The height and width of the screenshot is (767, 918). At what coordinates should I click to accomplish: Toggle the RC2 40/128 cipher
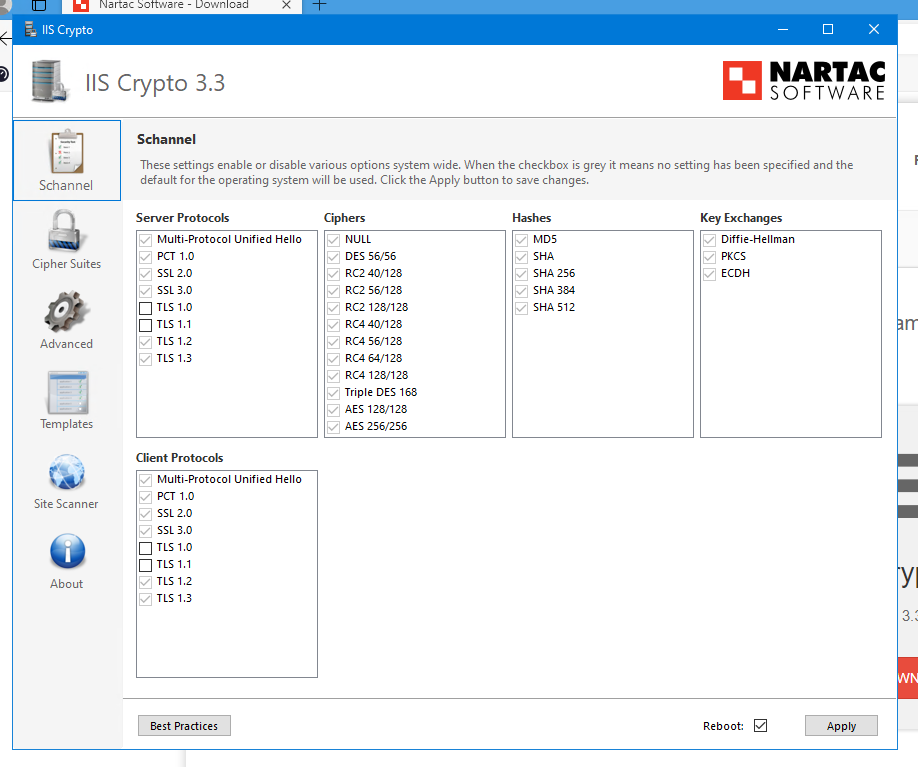[x=334, y=274]
